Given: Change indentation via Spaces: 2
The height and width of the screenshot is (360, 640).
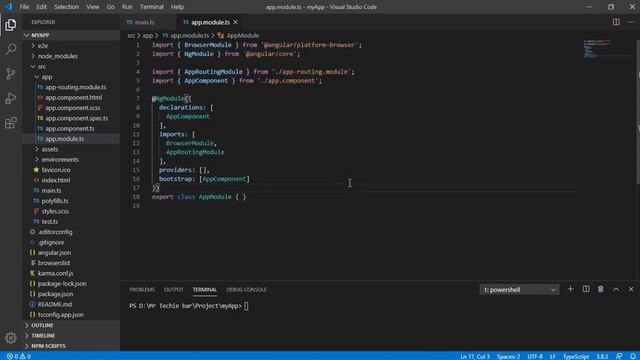Looking at the screenshot, I should (x=508, y=356).
